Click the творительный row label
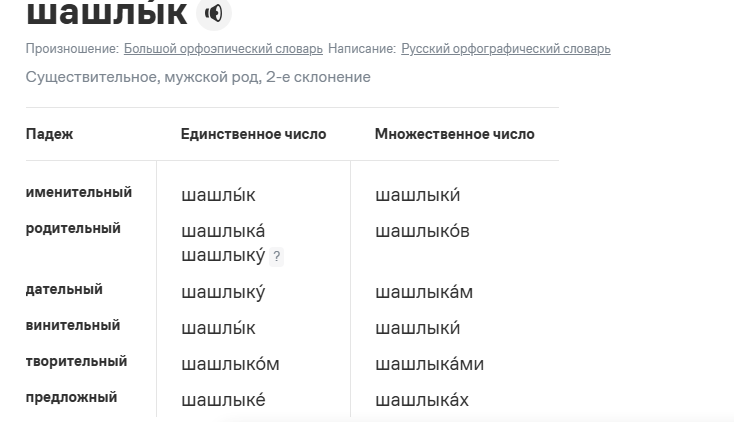This screenshot has width=734, height=422. coord(76,361)
